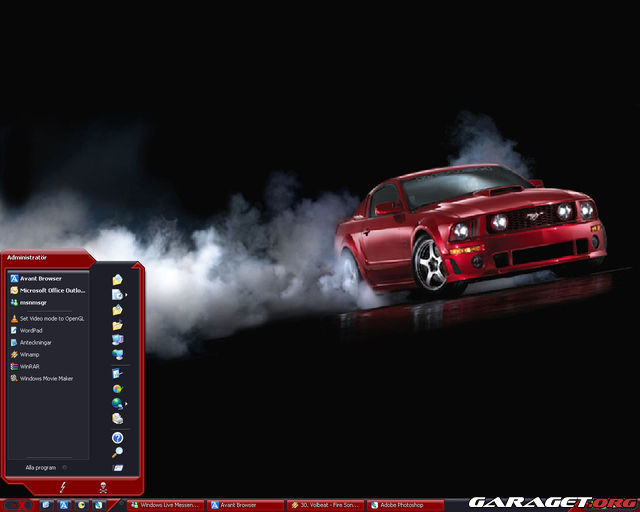Open Avant Browser from the start menu

[x=40, y=278]
